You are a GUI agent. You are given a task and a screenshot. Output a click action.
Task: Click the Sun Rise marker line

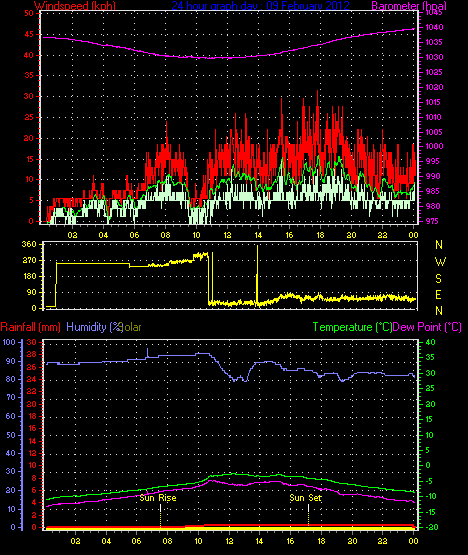[160, 515]
